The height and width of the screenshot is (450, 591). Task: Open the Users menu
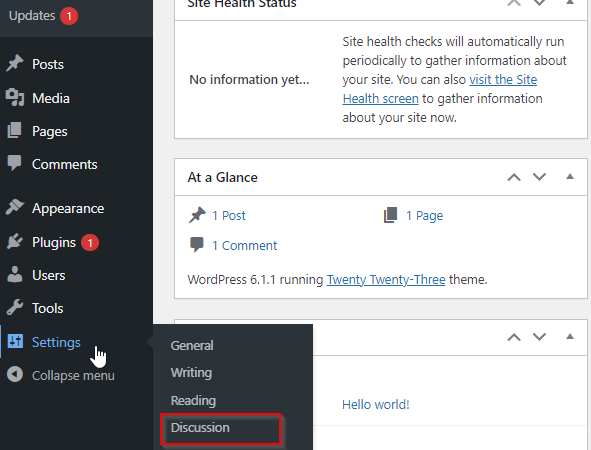(49, 275)
